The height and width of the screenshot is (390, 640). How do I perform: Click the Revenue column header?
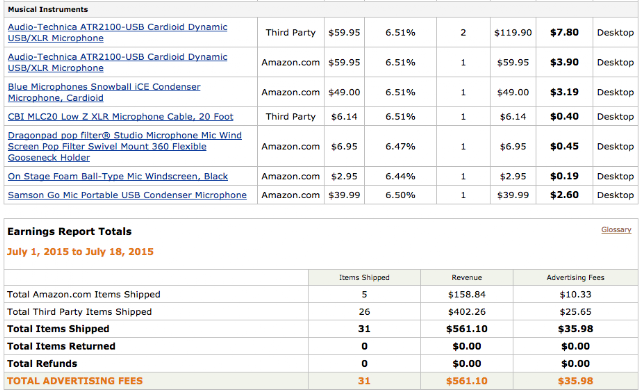coord(467,277)
